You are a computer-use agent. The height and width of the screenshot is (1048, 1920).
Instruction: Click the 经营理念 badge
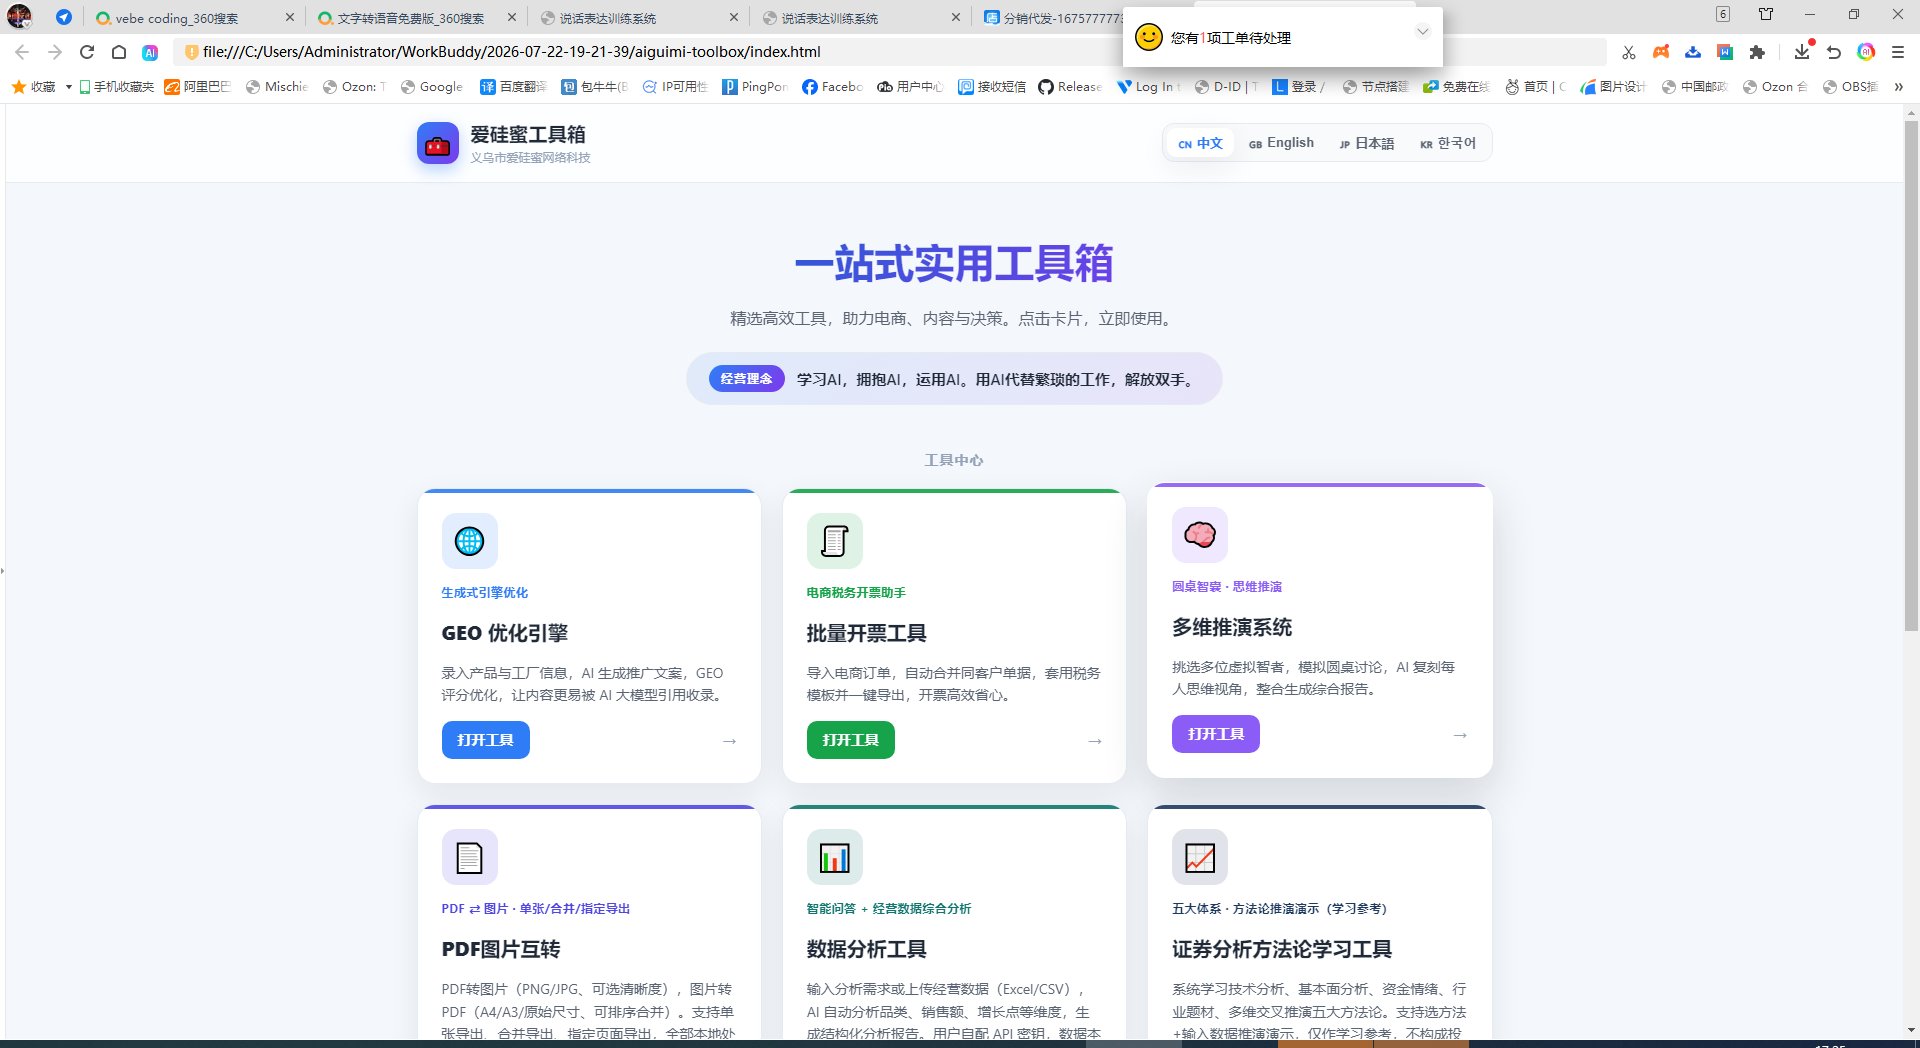pyautogui.click(x=746, y=379)
